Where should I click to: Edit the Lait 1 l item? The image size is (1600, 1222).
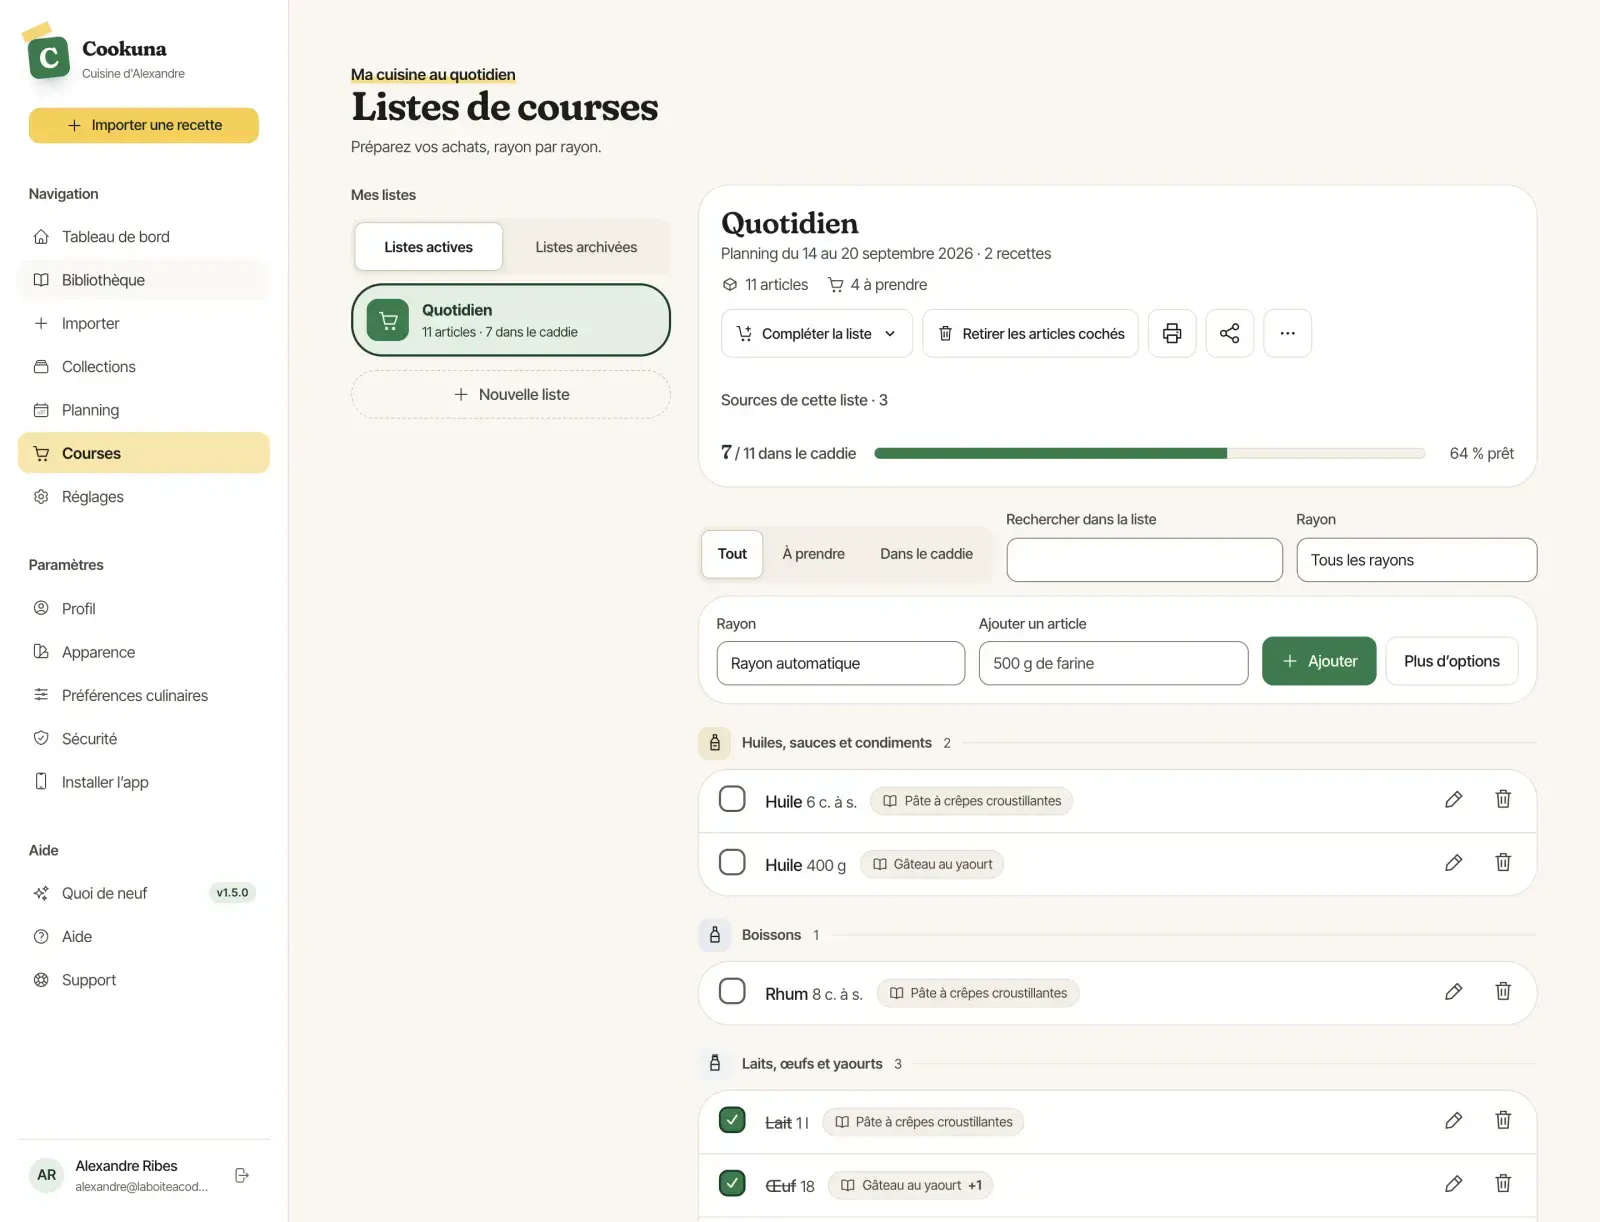pos(1454,1120)
